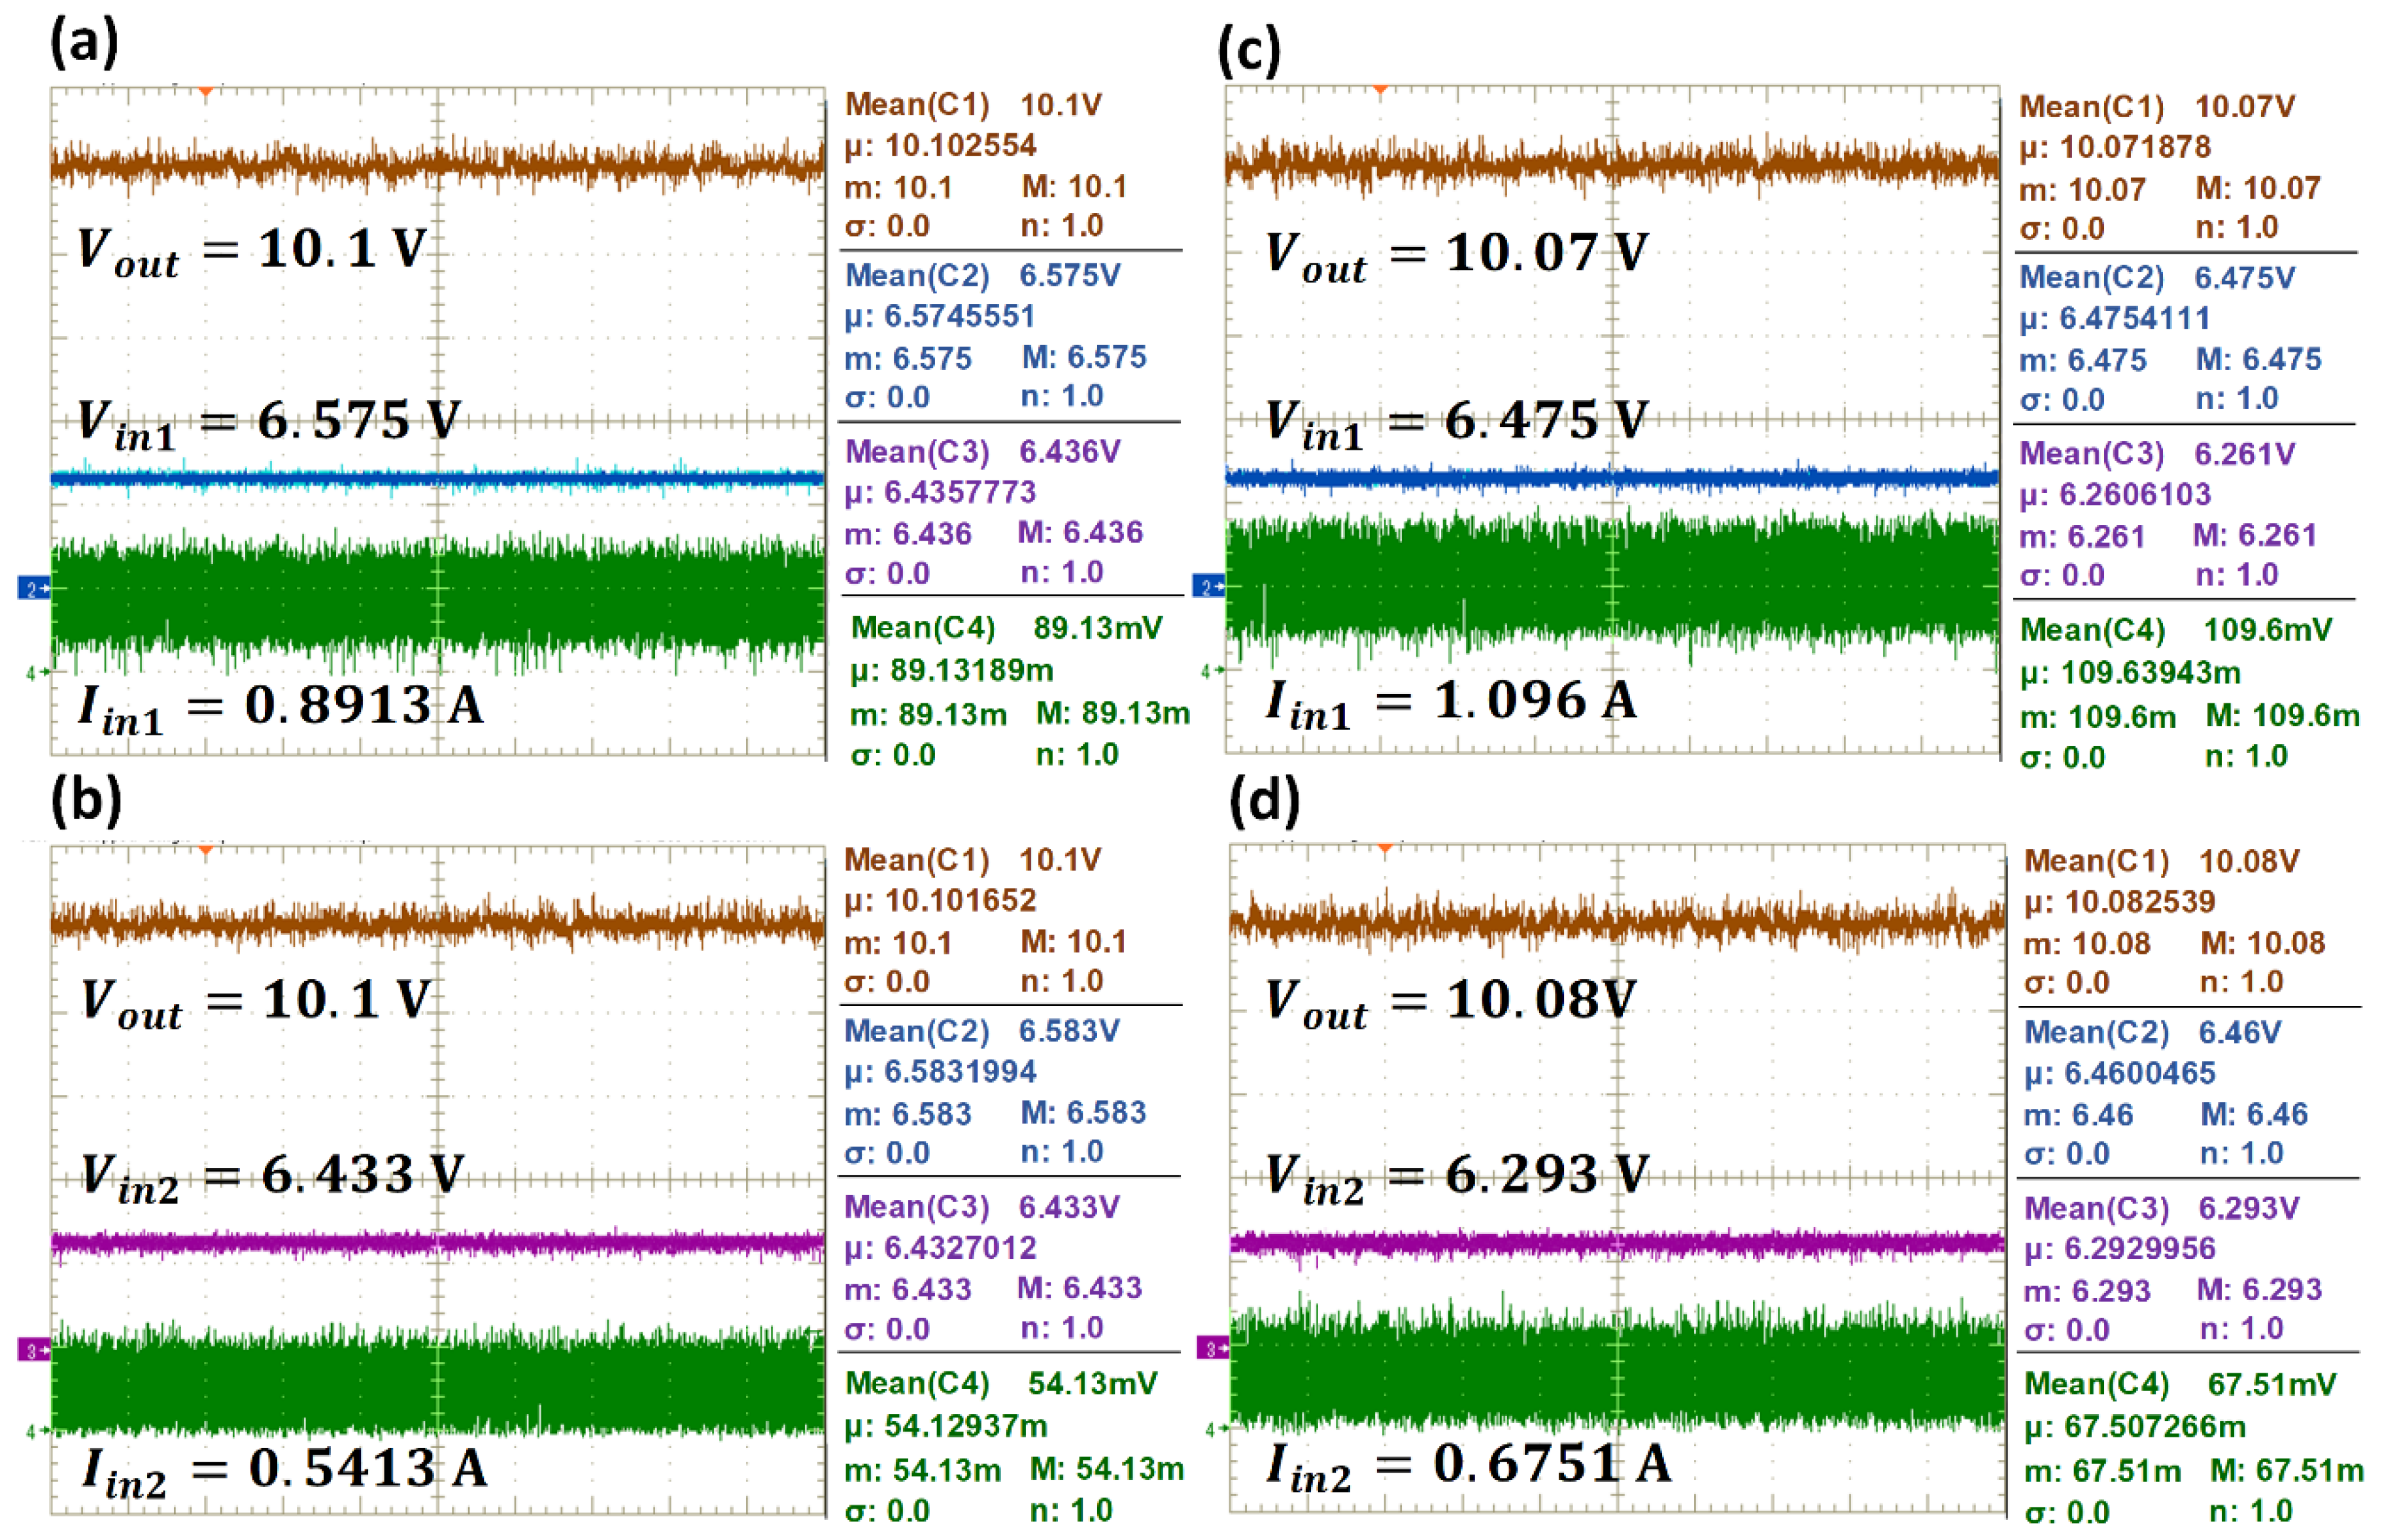
Task: Click the Iin2 = 0.5413 A annotation
Action: [x=284, y=1471]
